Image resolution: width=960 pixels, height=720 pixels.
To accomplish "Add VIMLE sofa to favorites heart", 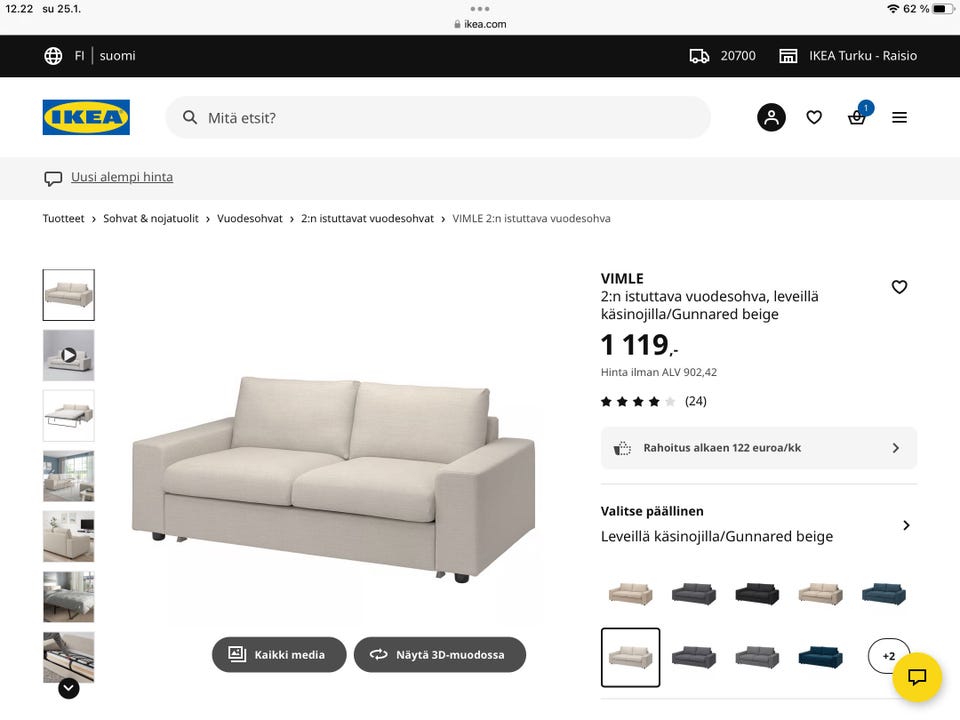I will [x=899, y=287].
